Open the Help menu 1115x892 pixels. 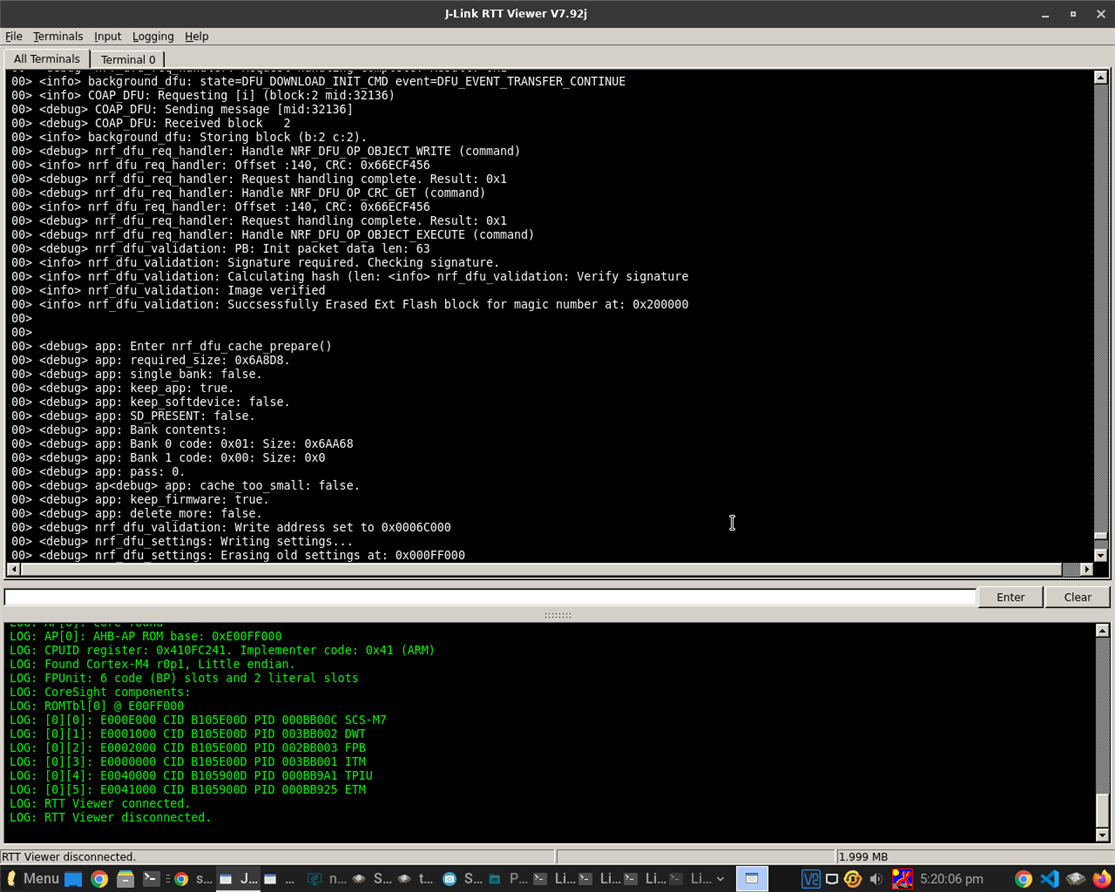click(x=196, y=36)
